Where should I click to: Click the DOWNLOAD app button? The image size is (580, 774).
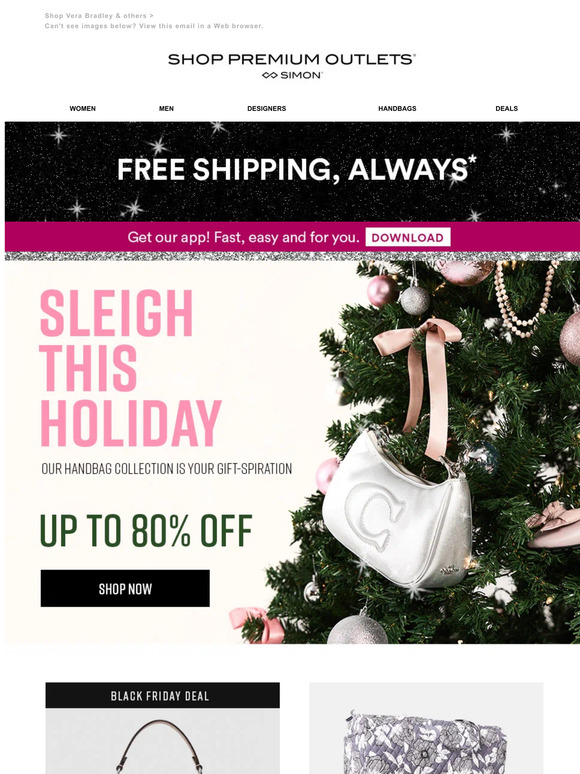coord(408,237)
